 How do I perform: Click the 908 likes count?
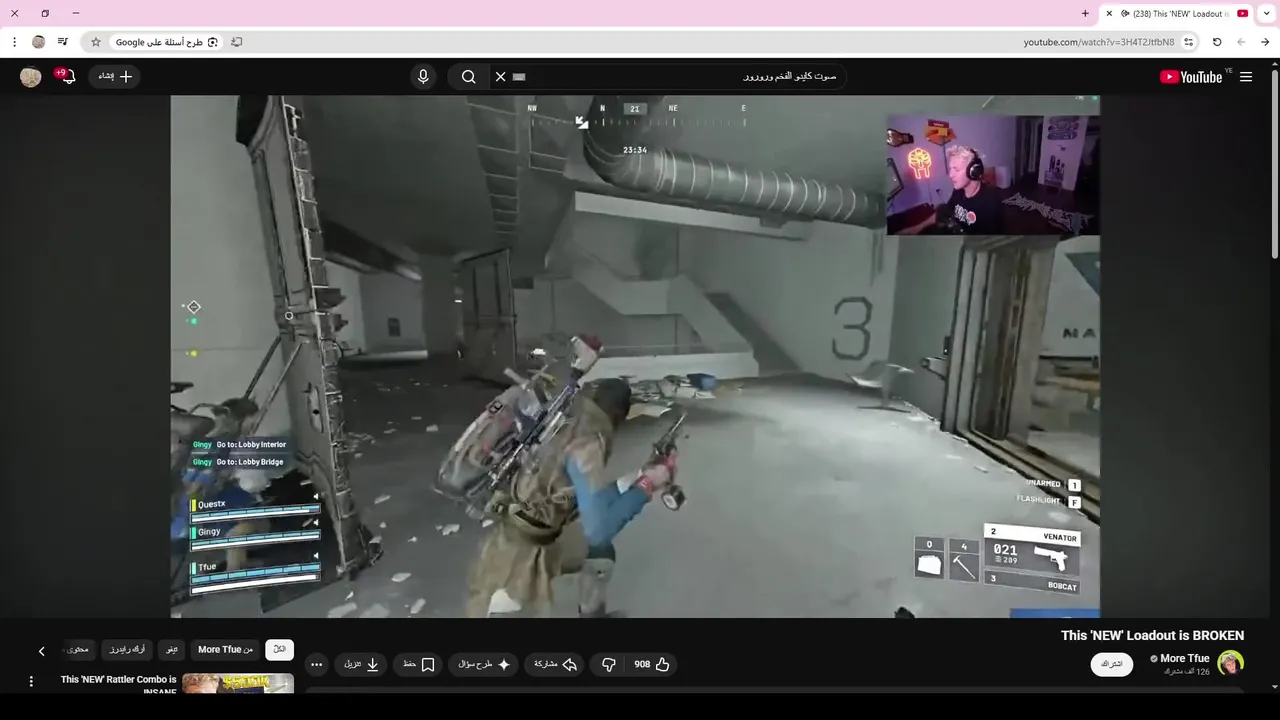pyautogui.click(x=642, y=664)
